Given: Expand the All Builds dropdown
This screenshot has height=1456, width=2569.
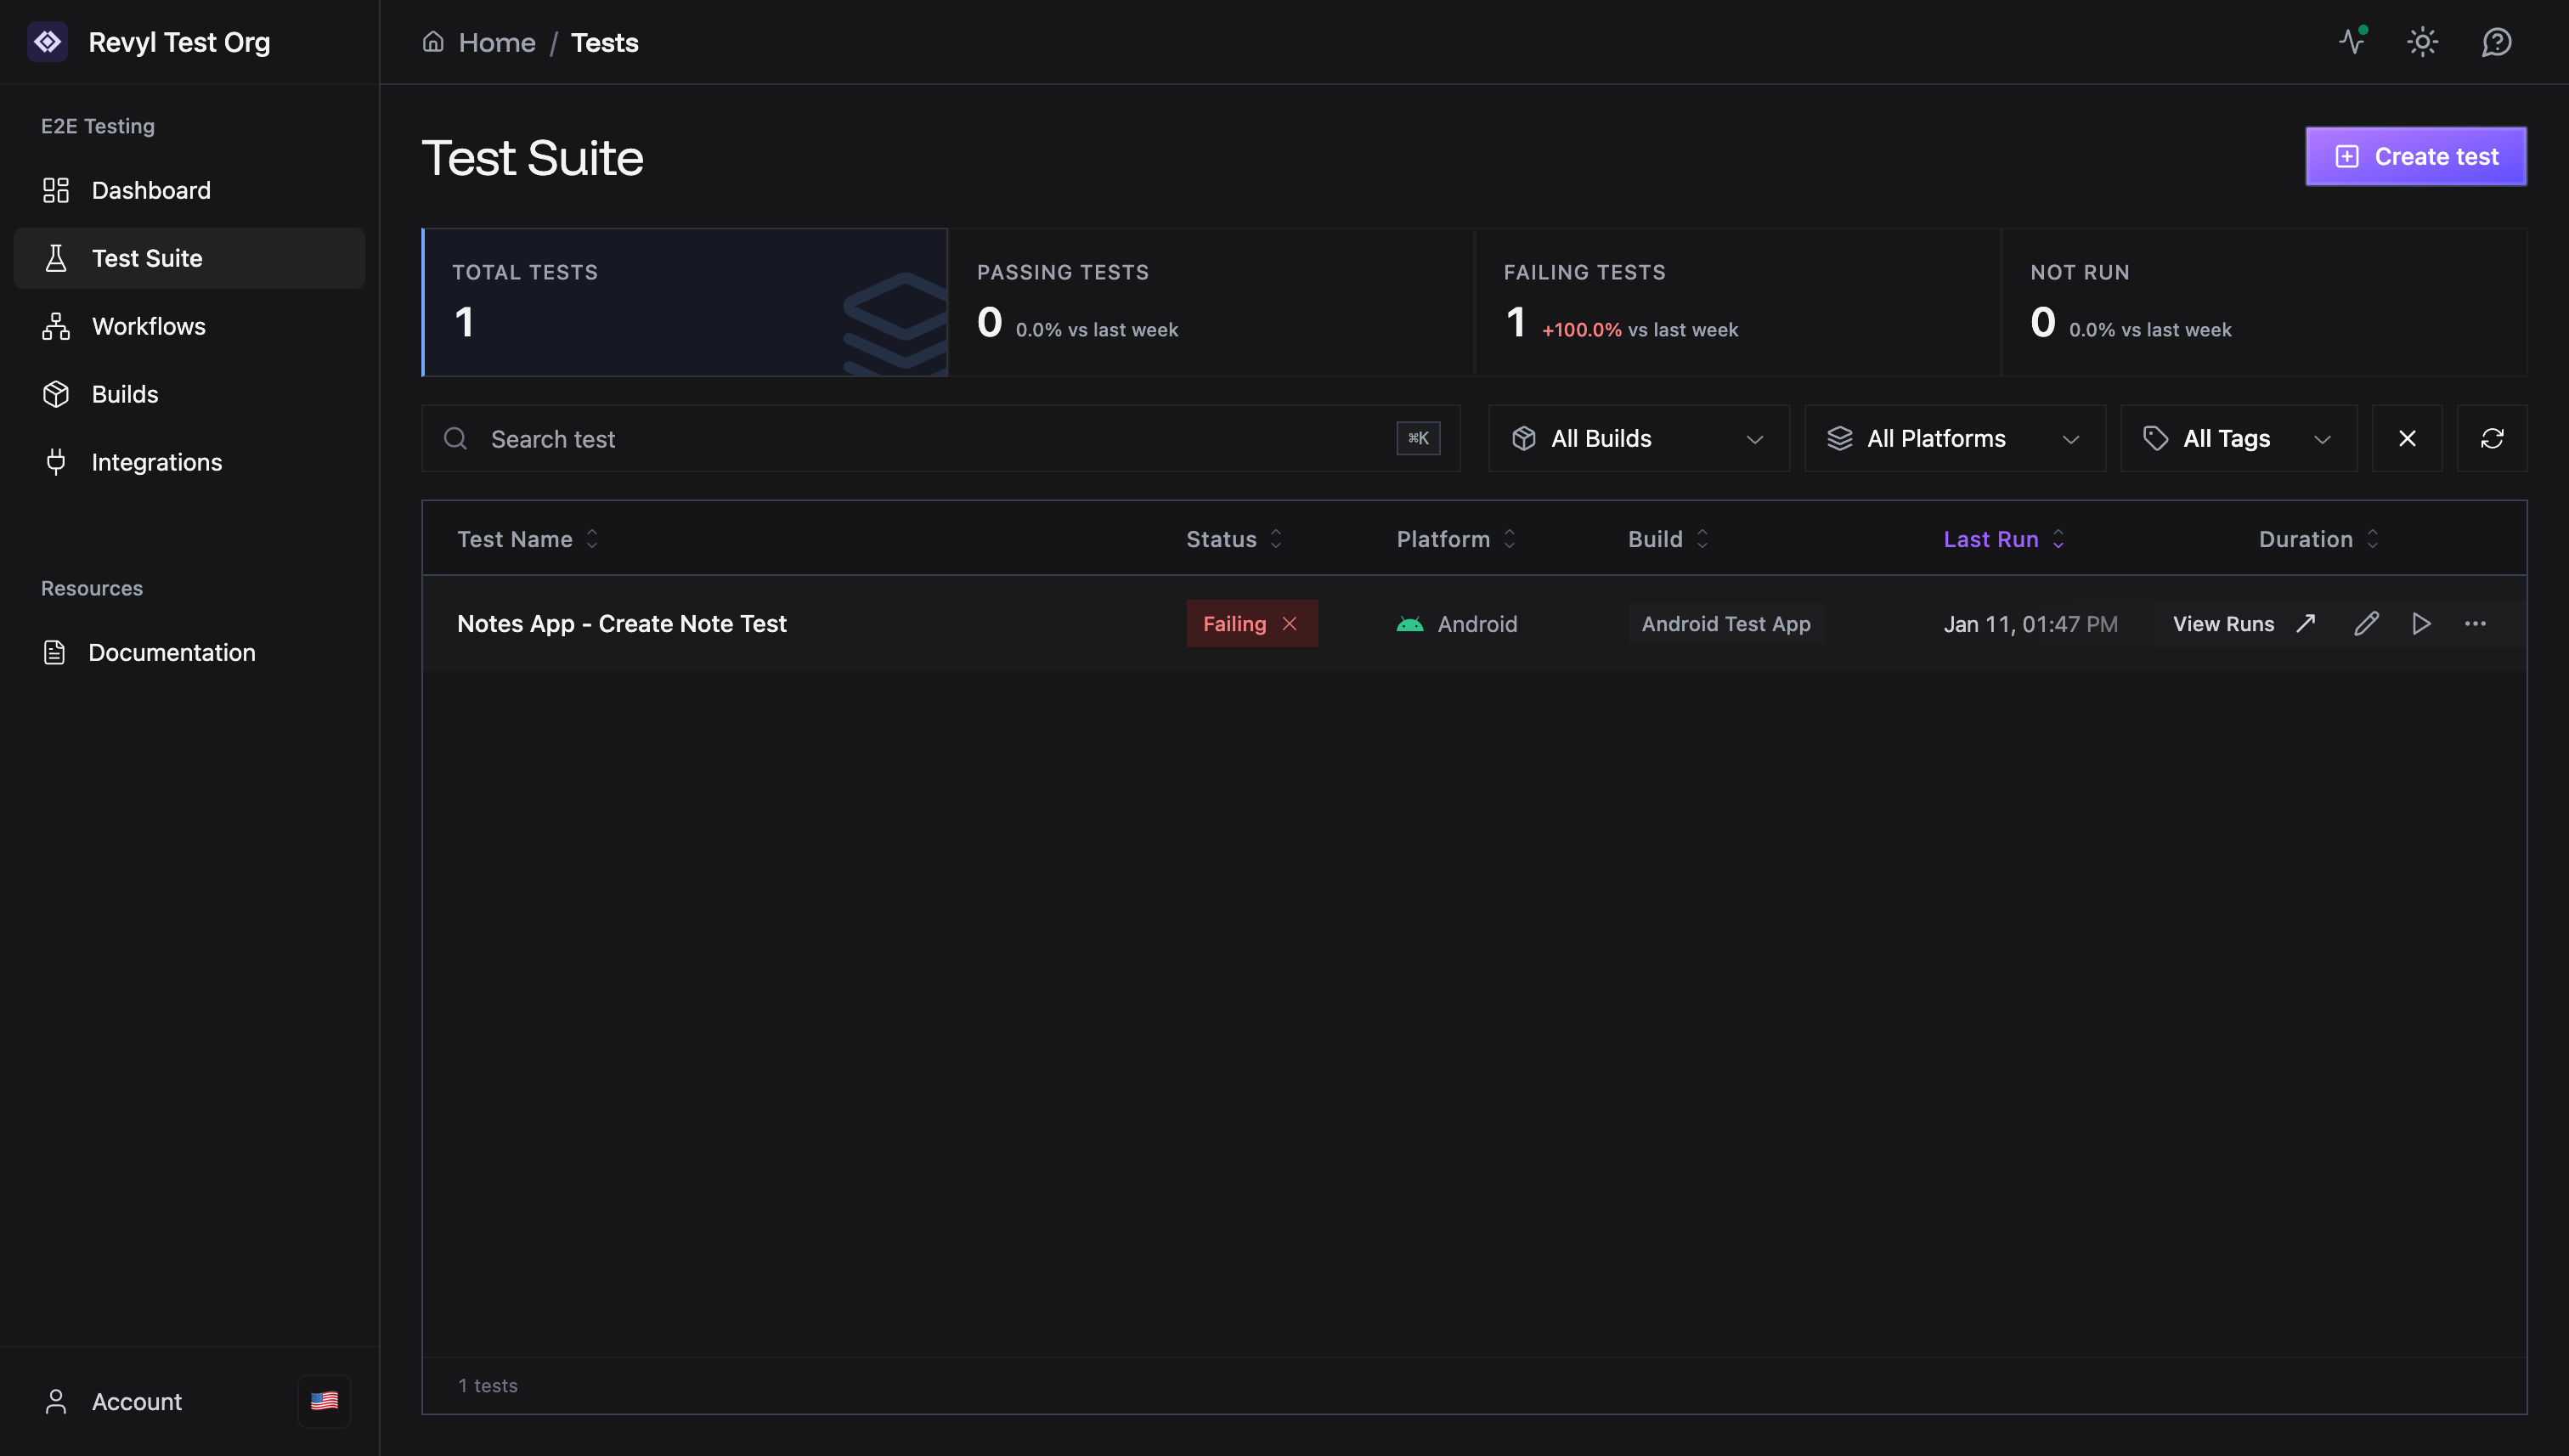Looking at the screenshot, I should tap(1638, 438).
